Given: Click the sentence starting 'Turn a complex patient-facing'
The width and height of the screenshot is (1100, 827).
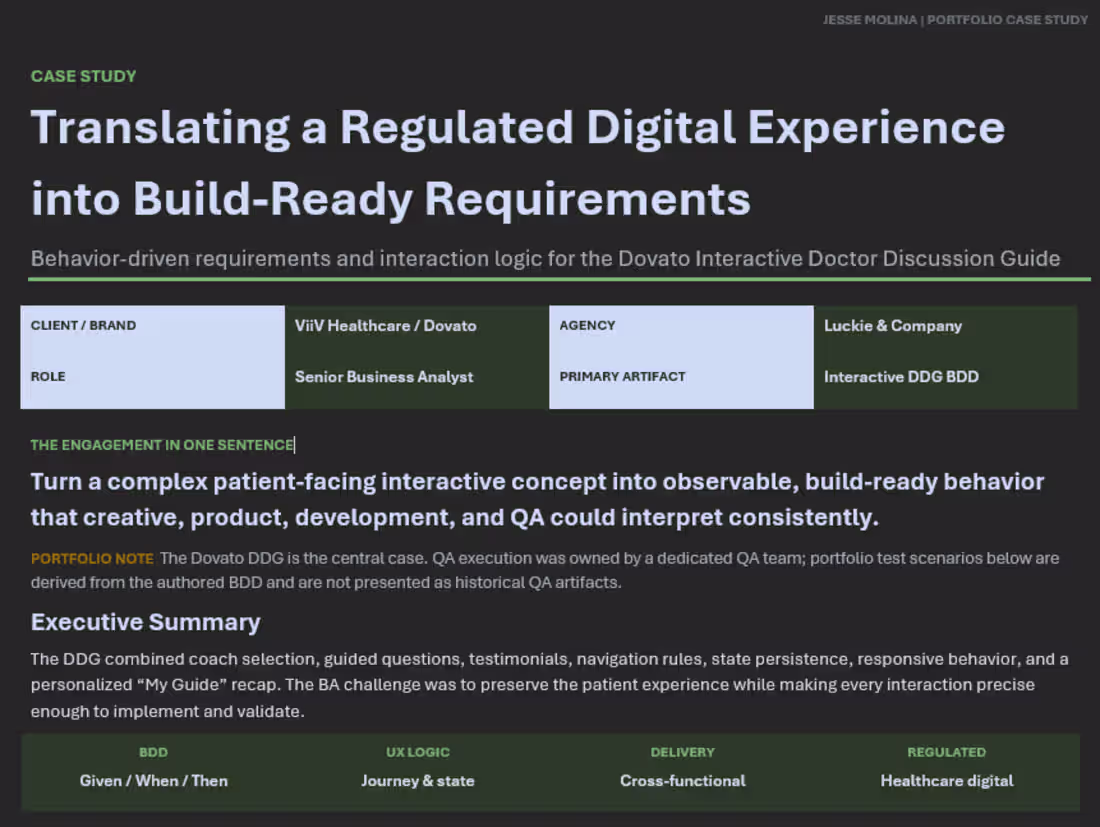Looking at the screenshot, I should pos(537,499).
